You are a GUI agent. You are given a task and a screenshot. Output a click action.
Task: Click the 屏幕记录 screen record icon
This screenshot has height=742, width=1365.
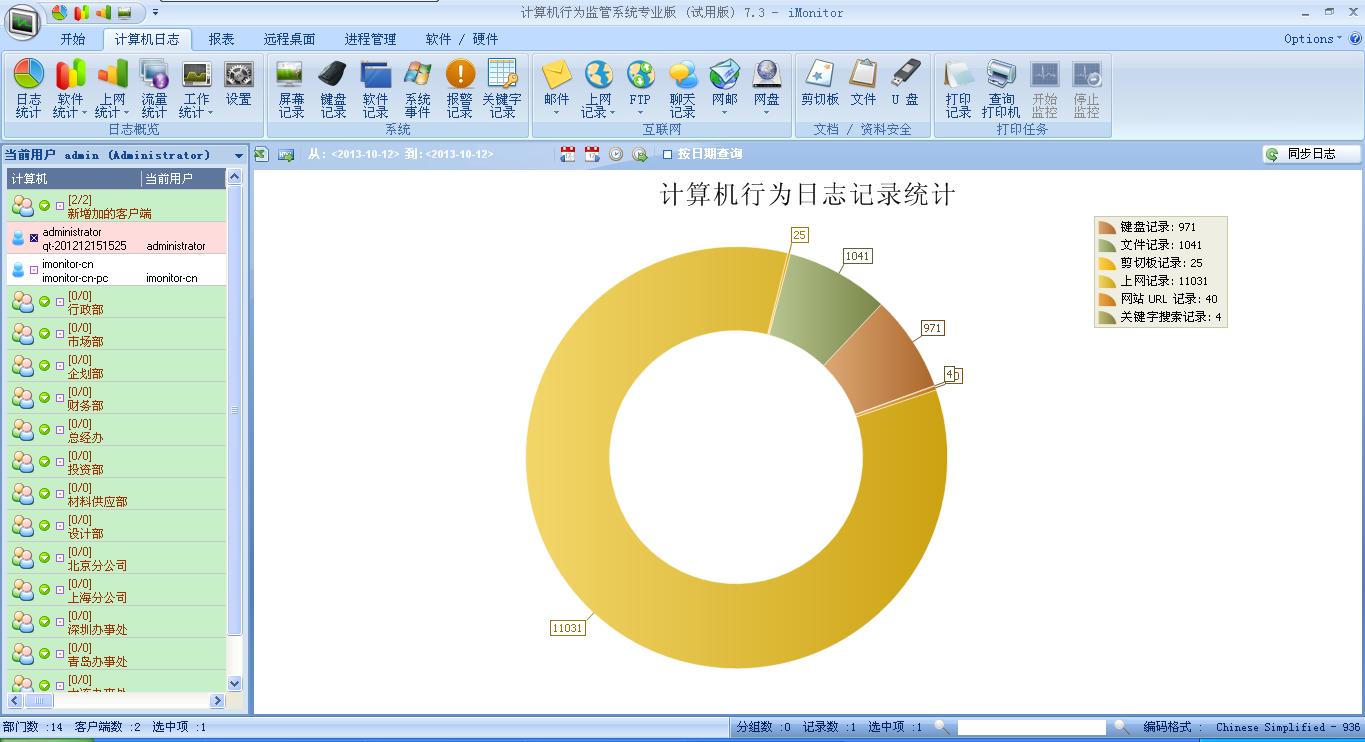[291, 88]
